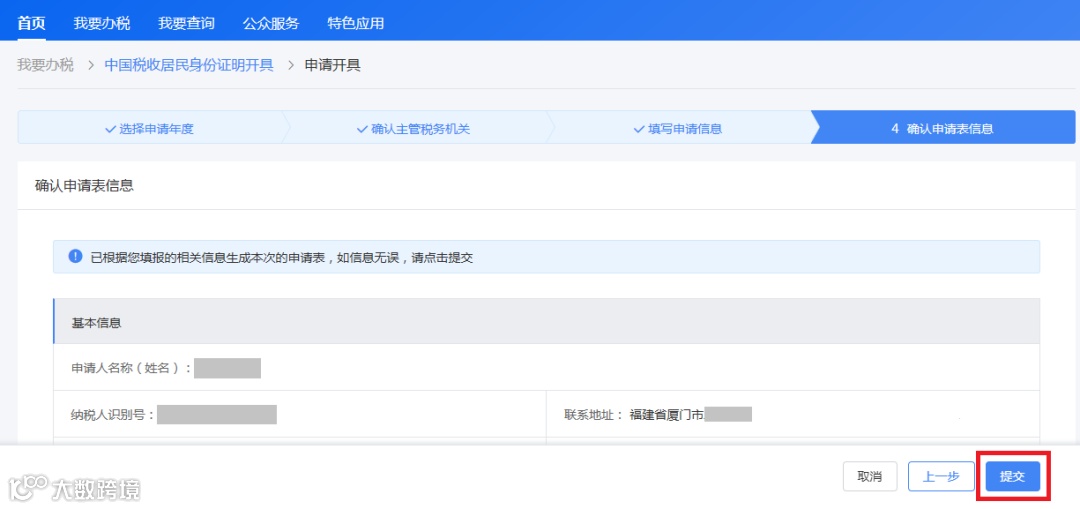The image size is (1080, 509).
Task: Click 我要办税 in the breadcrumb
Action: [x=45, y=65]
